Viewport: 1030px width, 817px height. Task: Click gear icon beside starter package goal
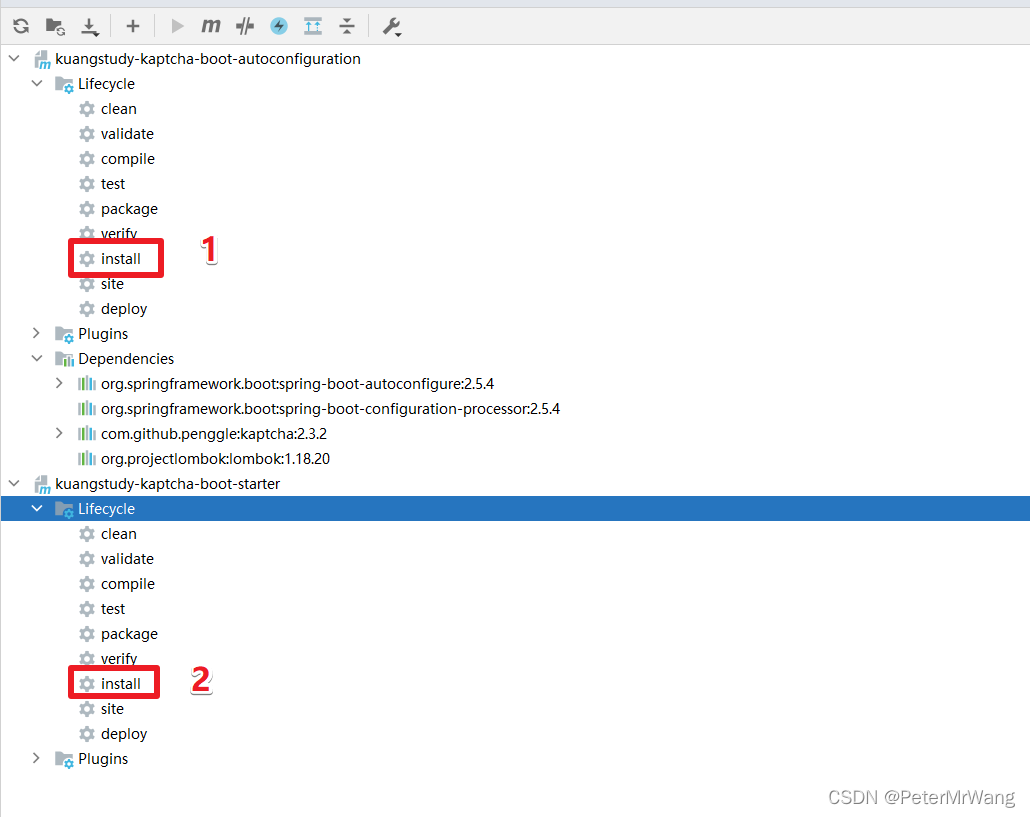click(87, 634)
